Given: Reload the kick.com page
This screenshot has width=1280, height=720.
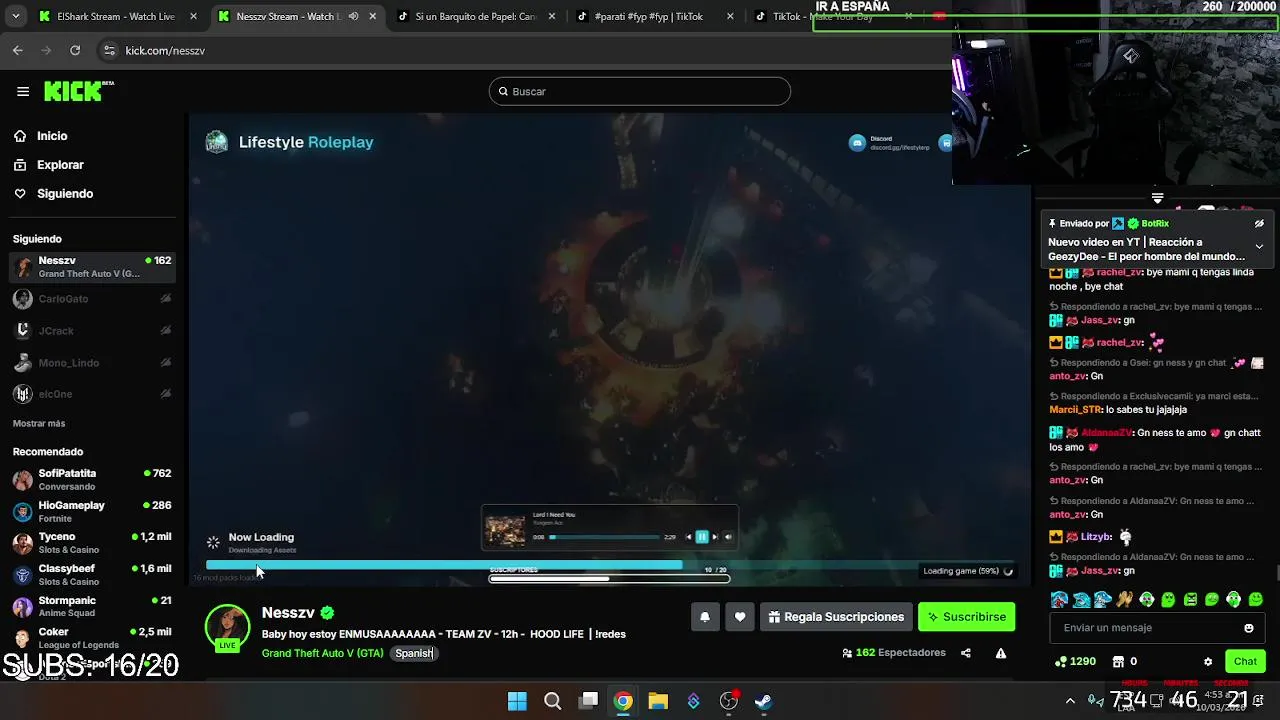Looking at the screenshot, I should click(75, 50).
